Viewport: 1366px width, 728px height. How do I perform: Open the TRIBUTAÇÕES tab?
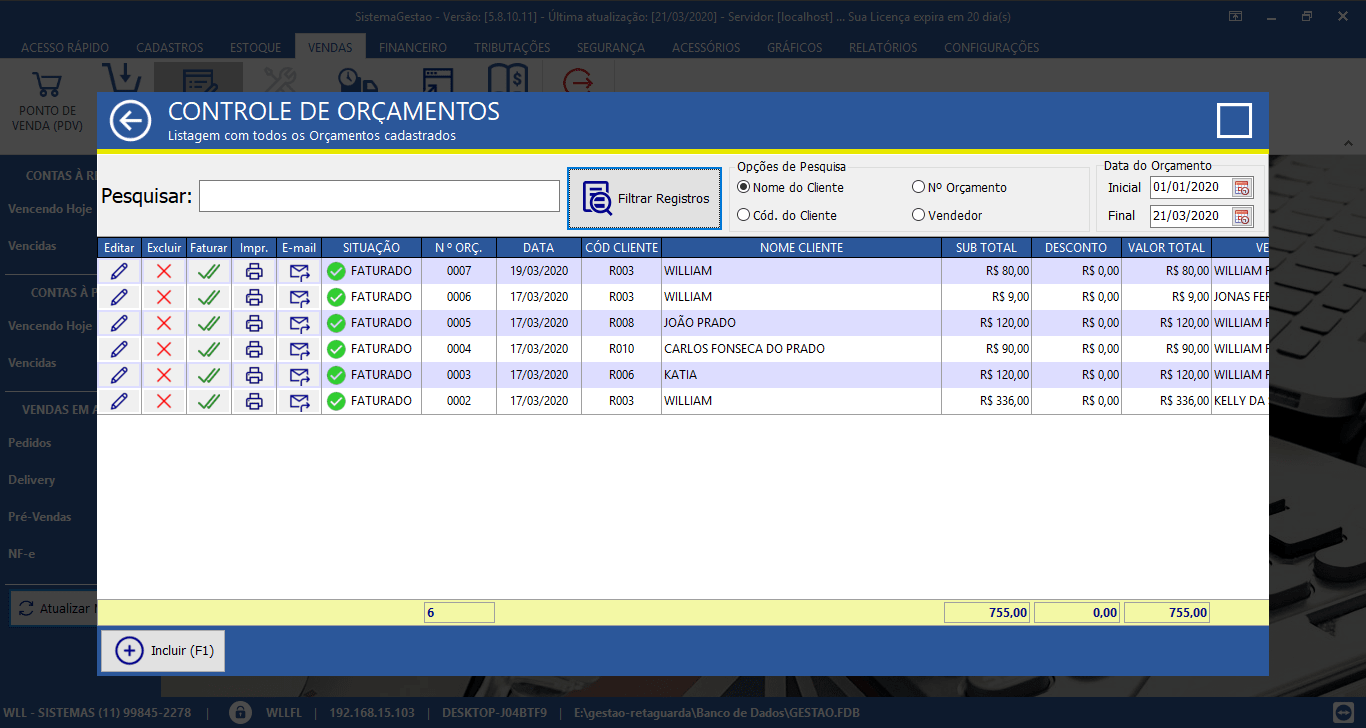[512, 47]
